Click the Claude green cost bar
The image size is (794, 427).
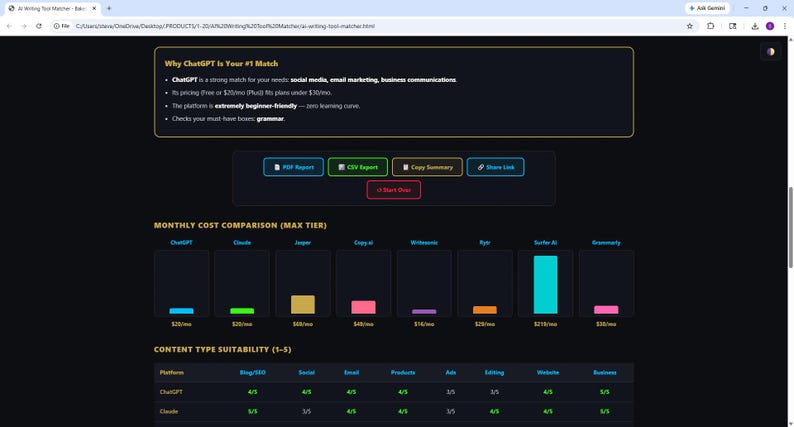(x=242, y=310)
